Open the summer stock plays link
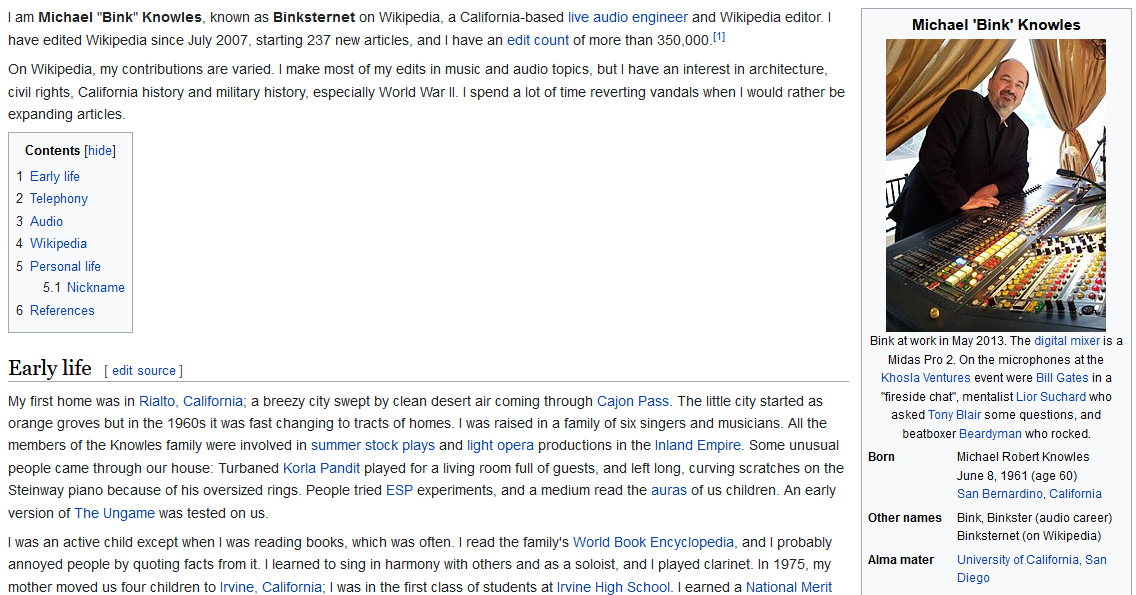 pyautogui.click(x=373, y=446)
